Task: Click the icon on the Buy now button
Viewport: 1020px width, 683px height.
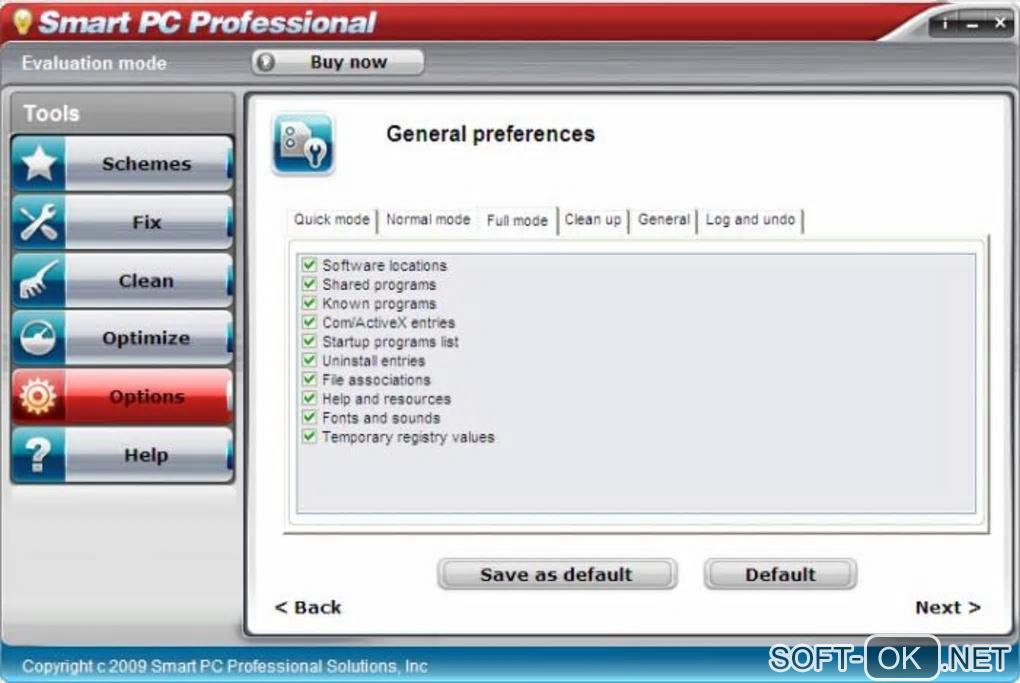Action: [265, 62]
